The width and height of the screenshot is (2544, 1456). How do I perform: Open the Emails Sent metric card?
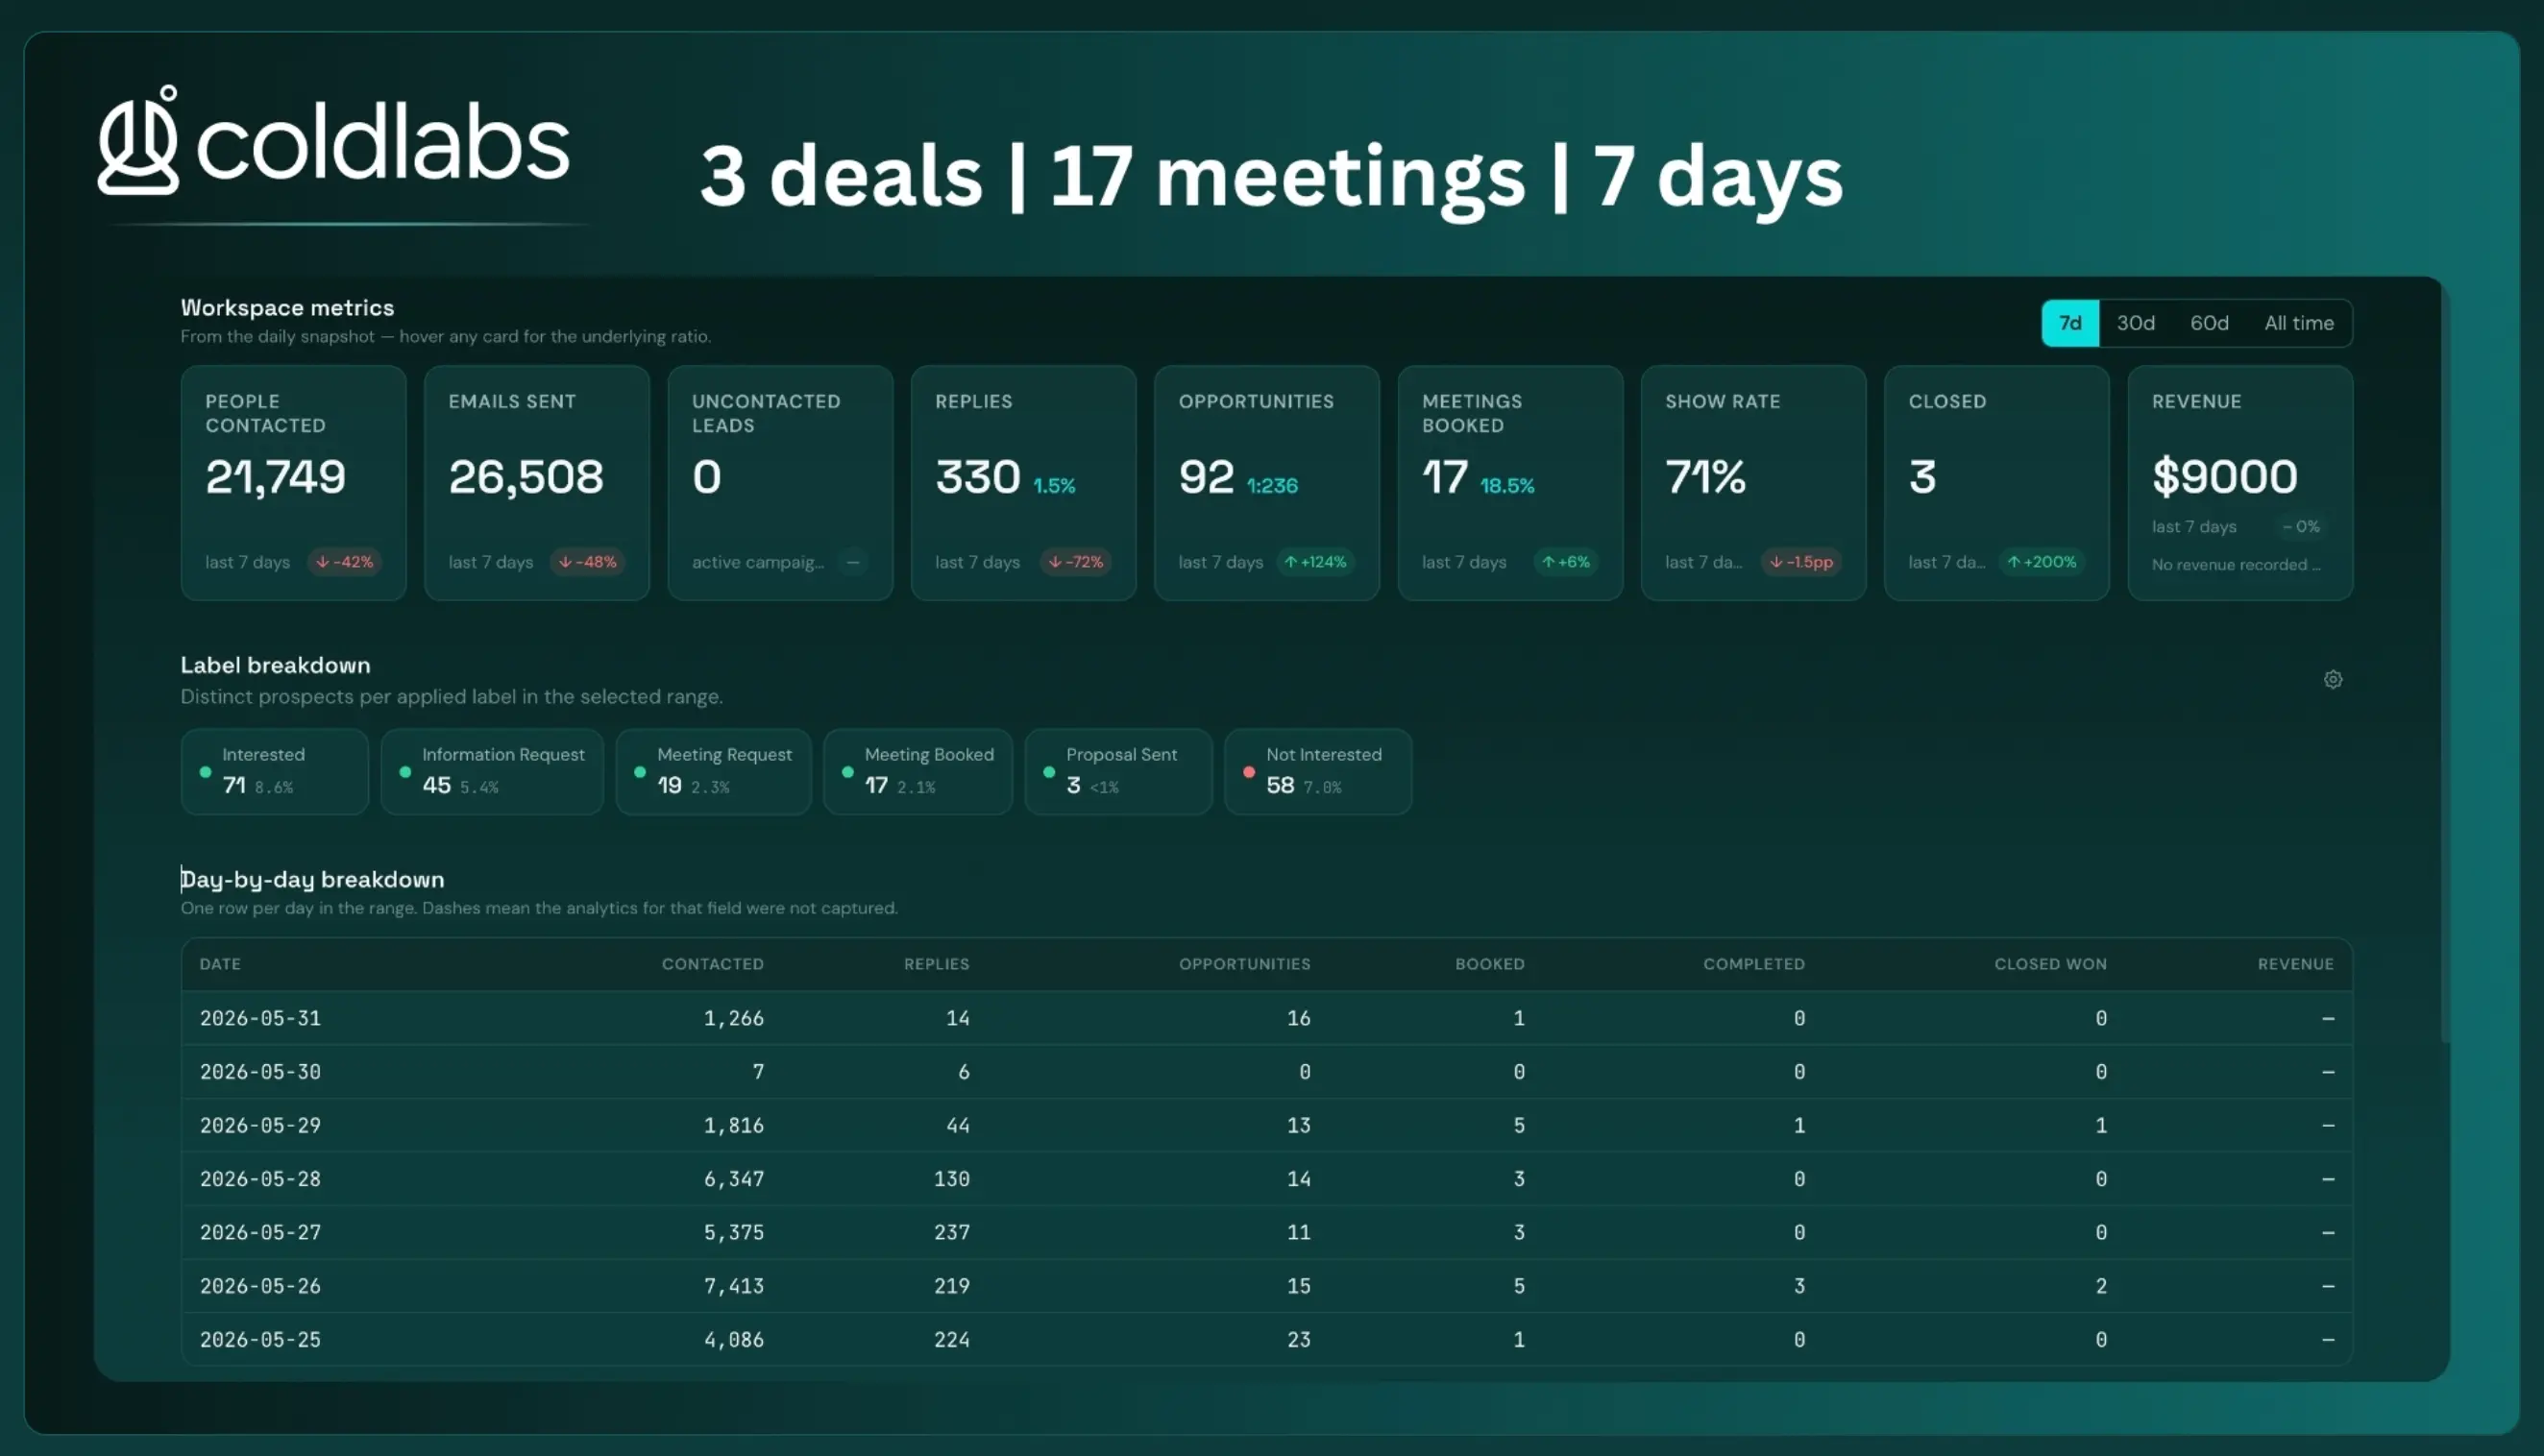pos(536,482)
